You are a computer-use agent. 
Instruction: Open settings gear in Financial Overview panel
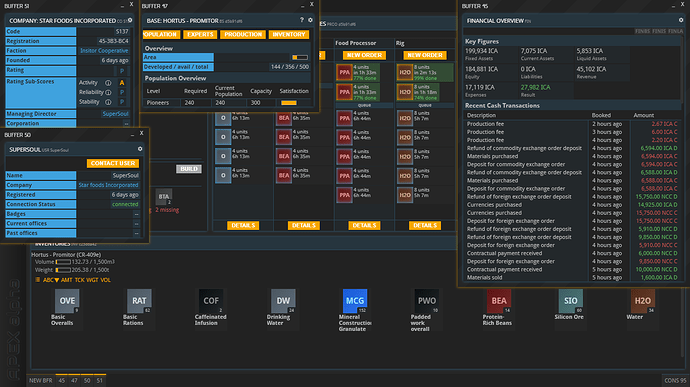click(681, 20)
